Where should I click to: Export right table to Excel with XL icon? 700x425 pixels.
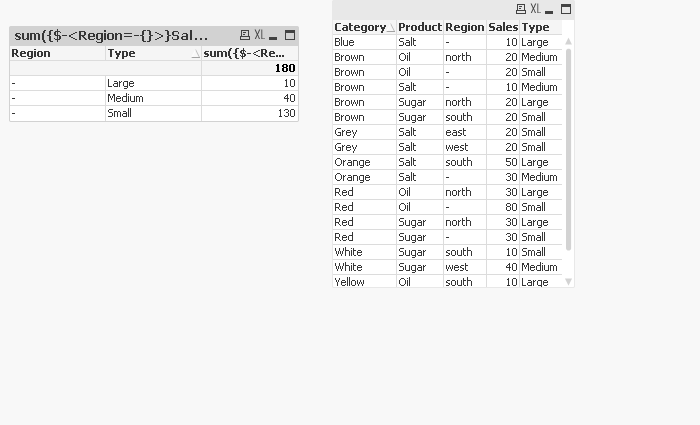536,9
